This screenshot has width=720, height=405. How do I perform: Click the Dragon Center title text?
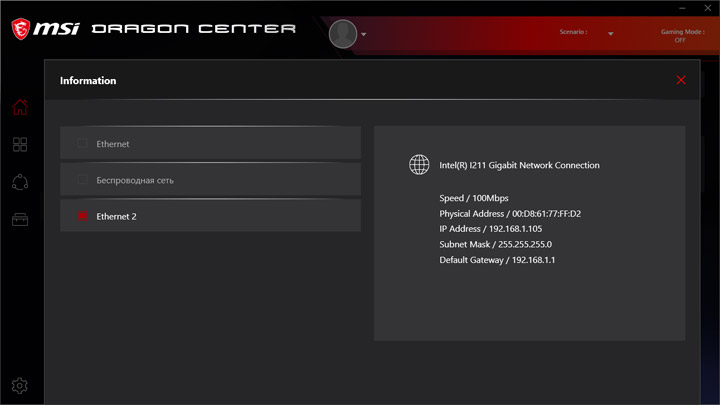pyautogui.click(x=193, y=29)
